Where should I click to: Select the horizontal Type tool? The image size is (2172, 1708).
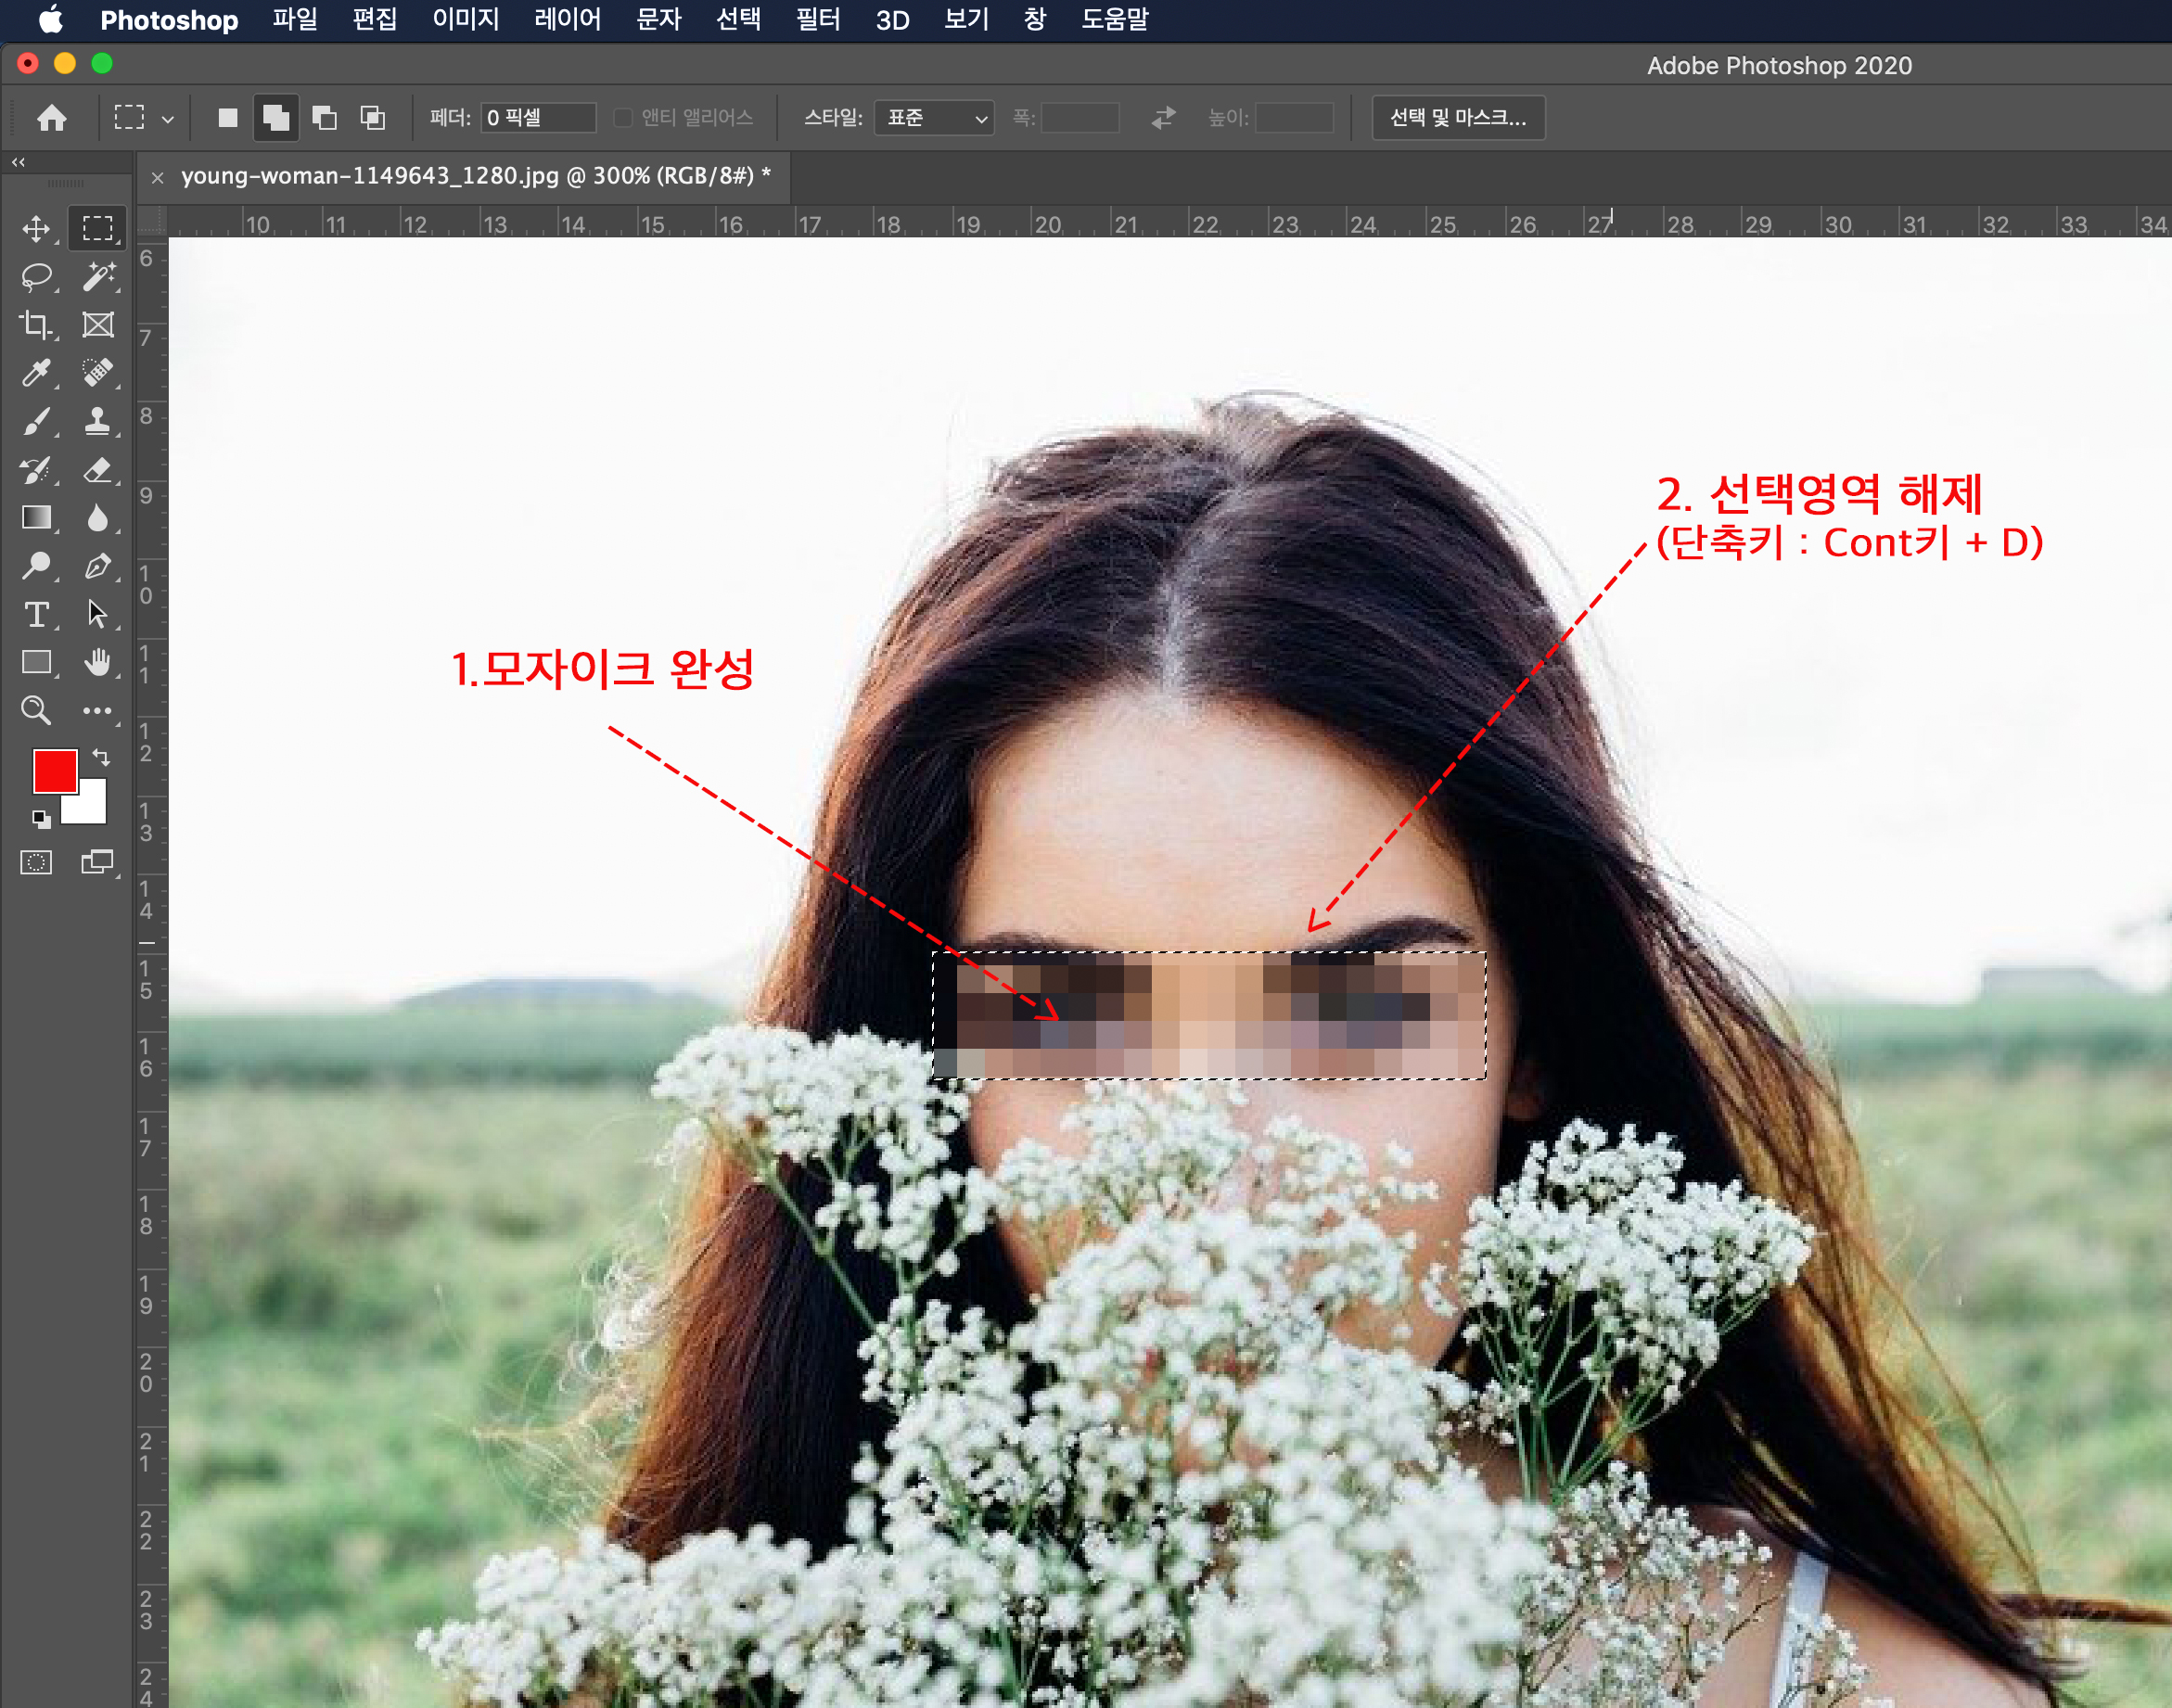click(36, 614)
